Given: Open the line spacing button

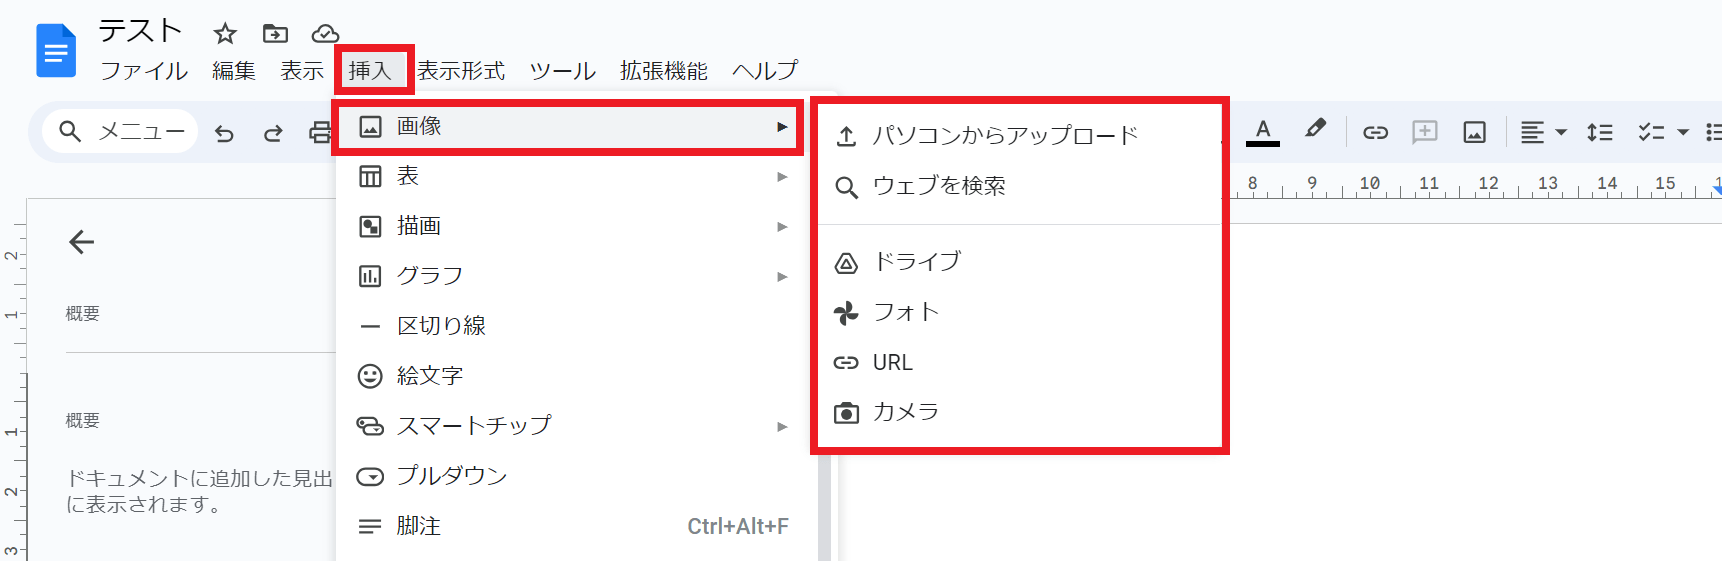Looking at the screenshot, I should [x=1599, y=132].
